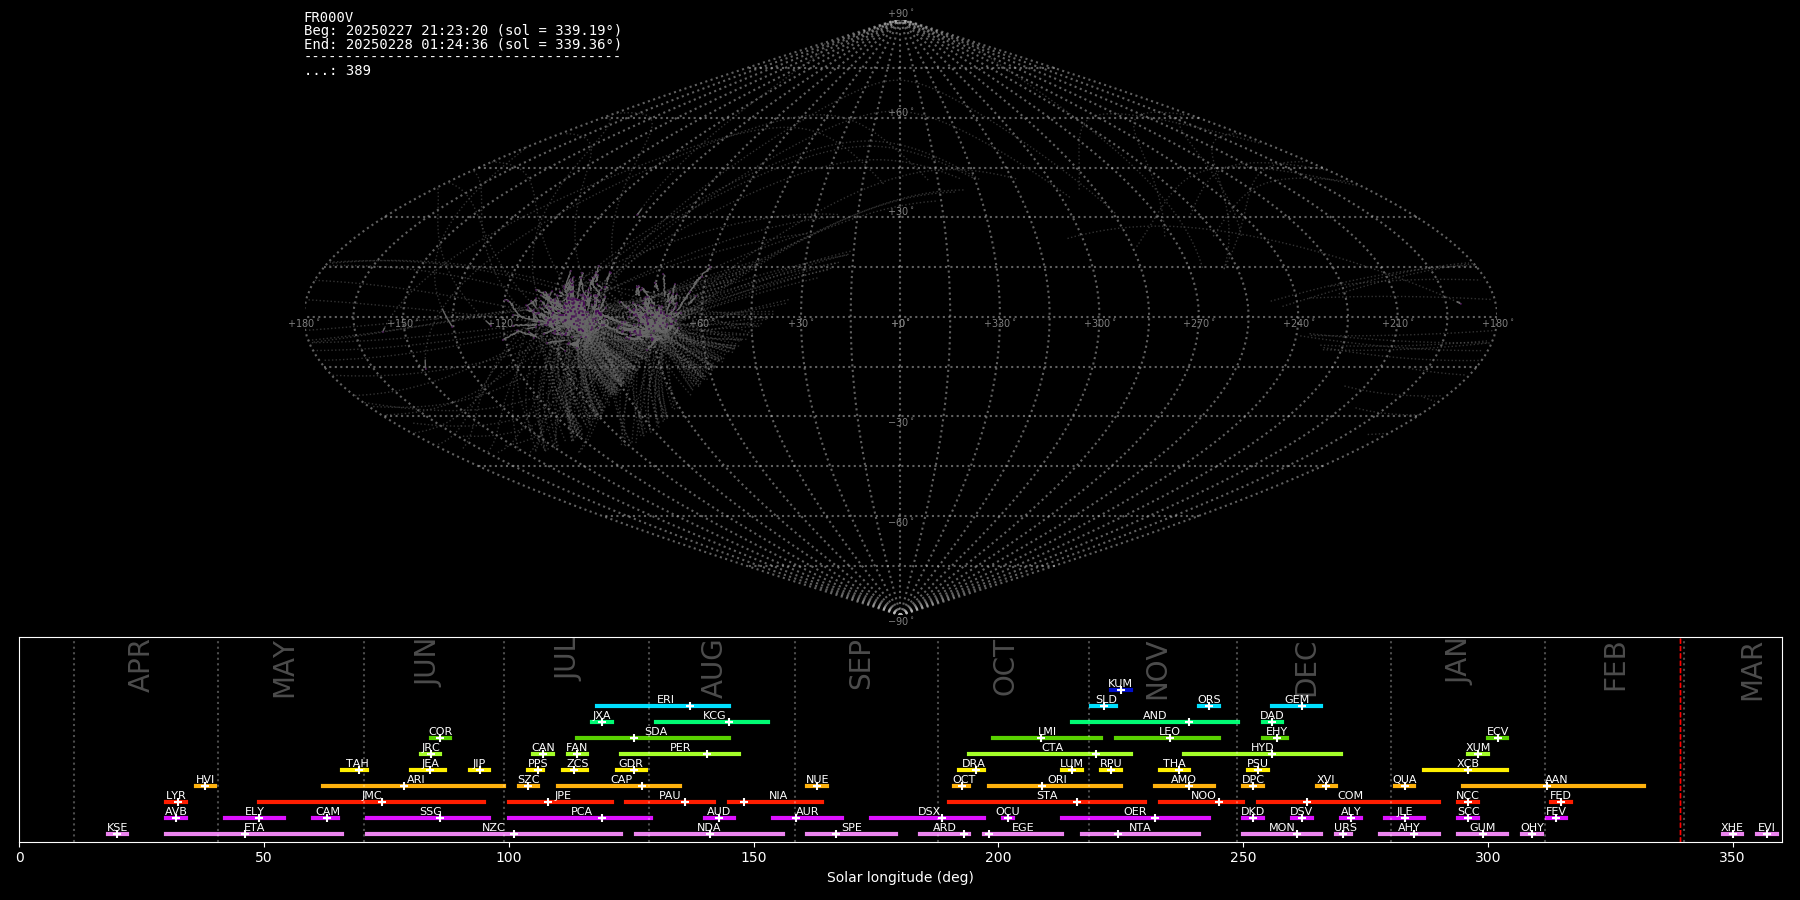The width and height of the screenshot is (1800, 900).
Task: Click the HVI shower label
Action: point(205,780)
